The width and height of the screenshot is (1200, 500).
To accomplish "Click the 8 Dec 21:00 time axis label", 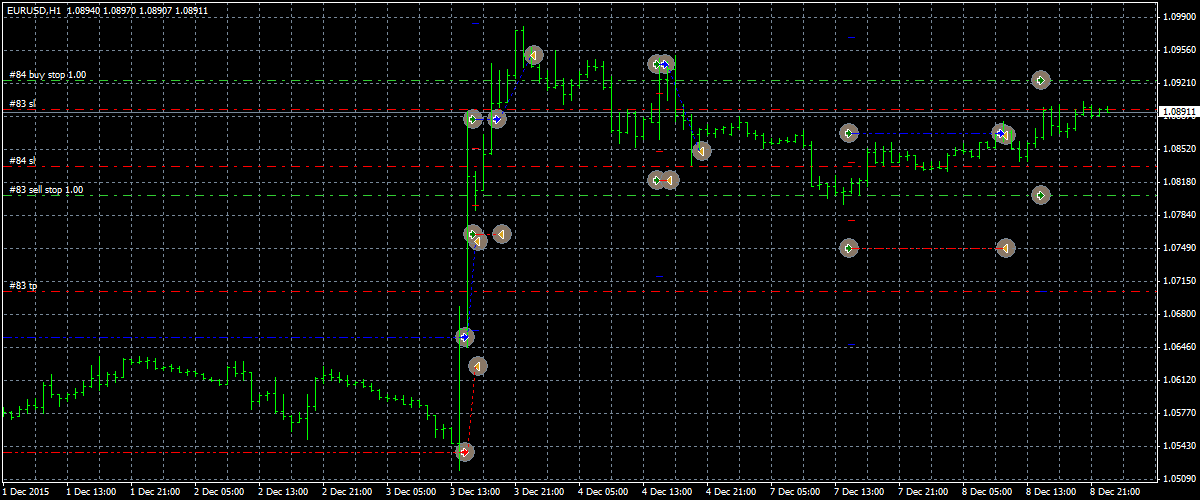I will tap(1114, 492).
